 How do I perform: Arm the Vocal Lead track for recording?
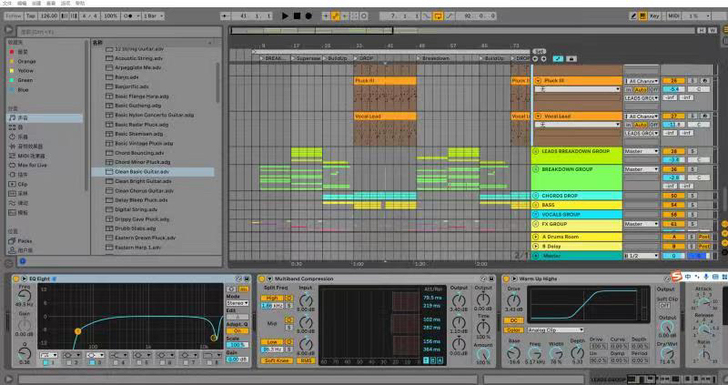pos(705,116)
